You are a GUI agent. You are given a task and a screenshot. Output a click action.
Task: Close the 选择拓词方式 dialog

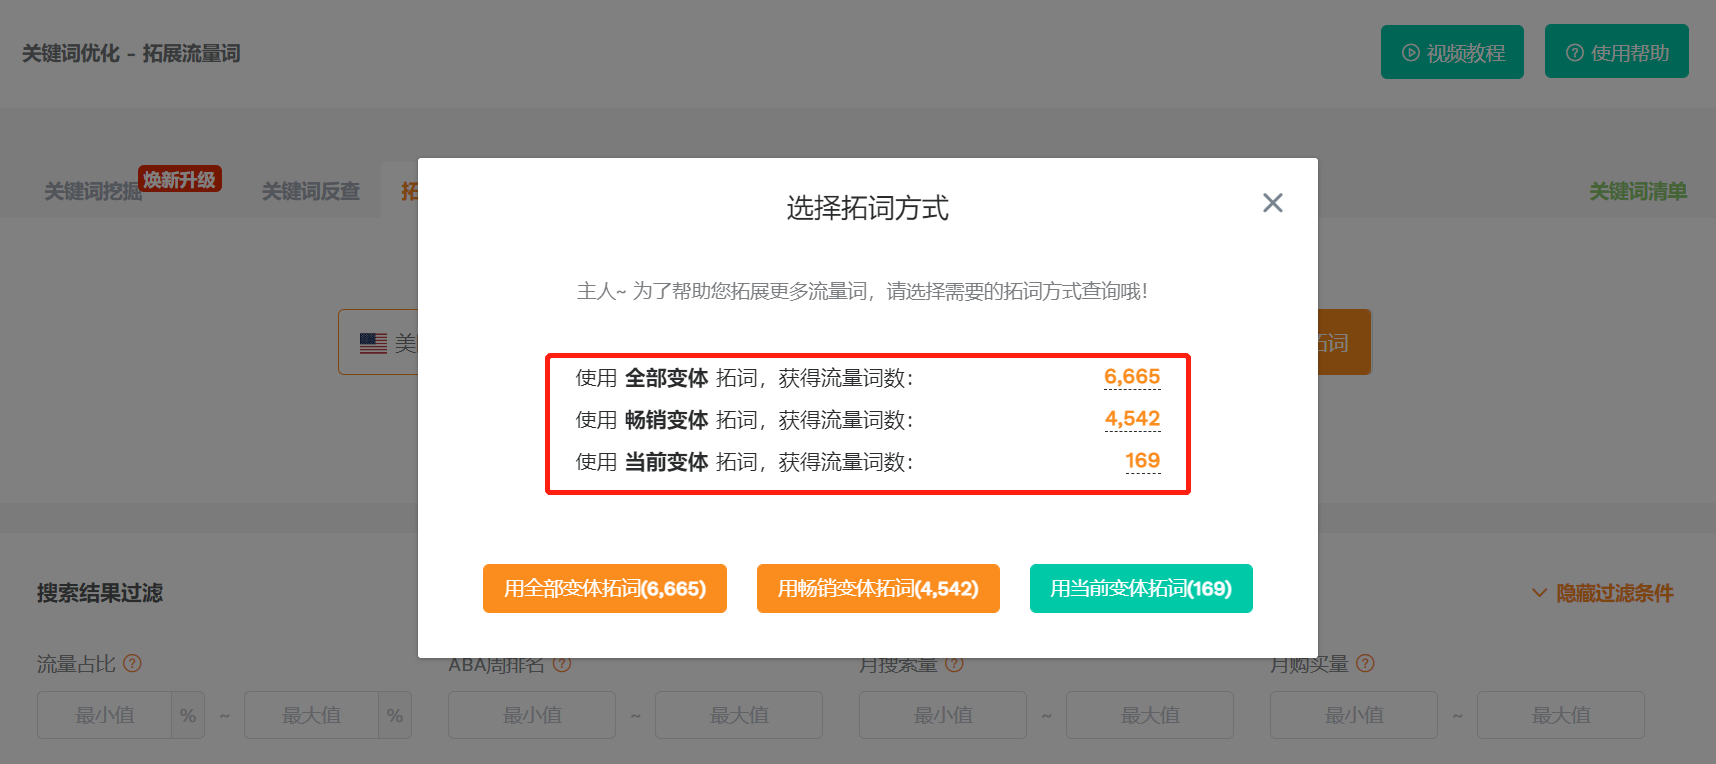[1272, 203]
